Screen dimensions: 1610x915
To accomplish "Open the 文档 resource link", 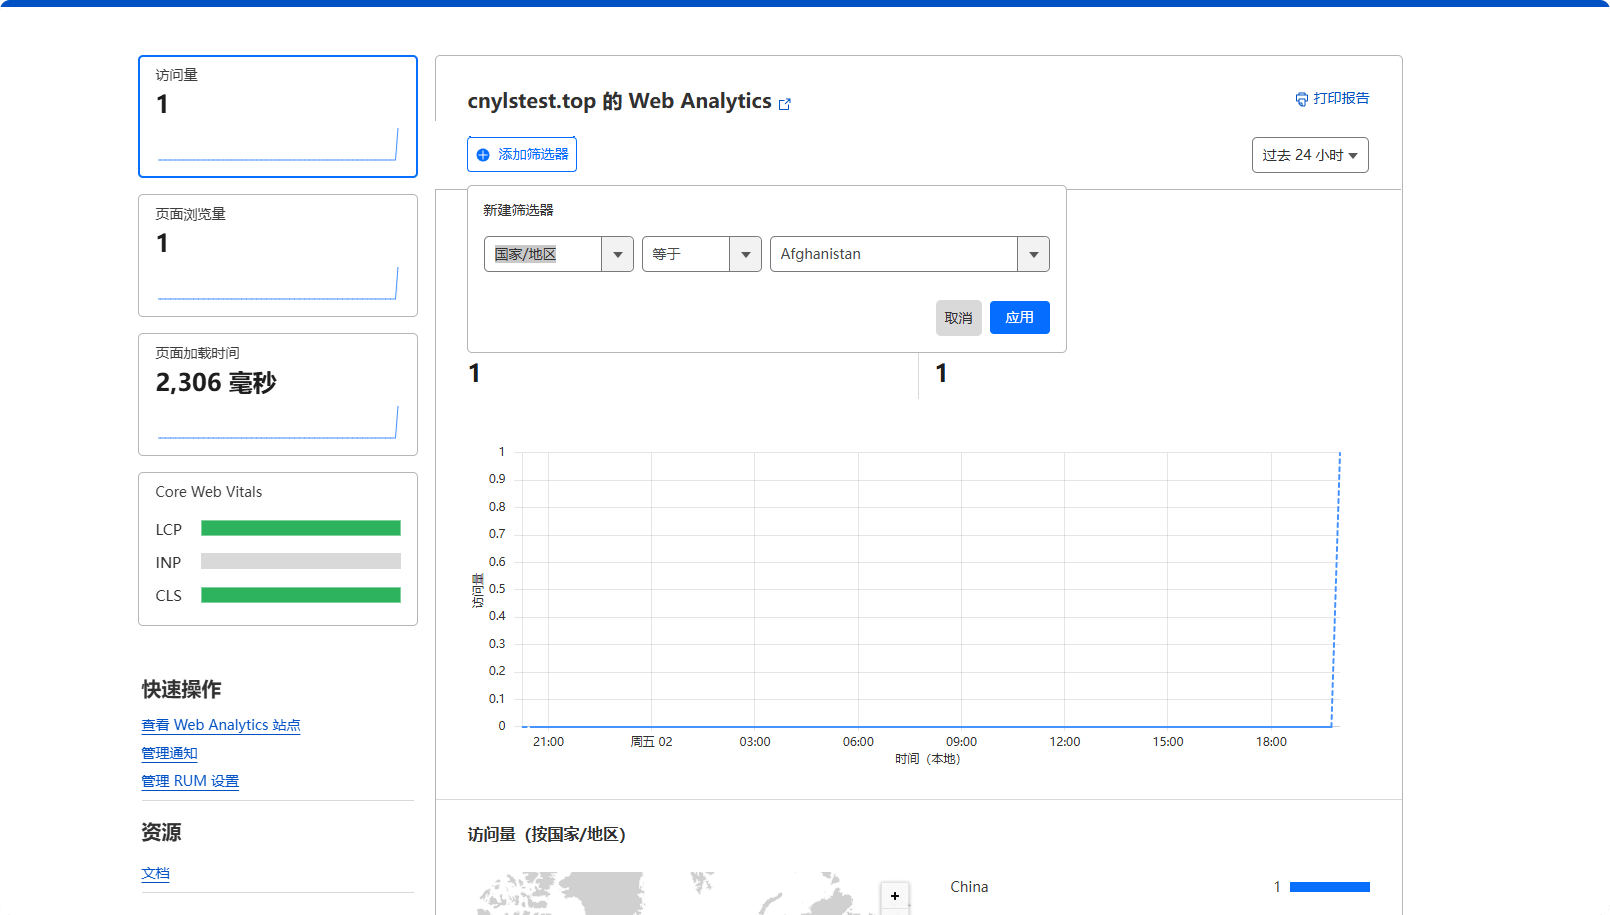I will tap(155, 873).
